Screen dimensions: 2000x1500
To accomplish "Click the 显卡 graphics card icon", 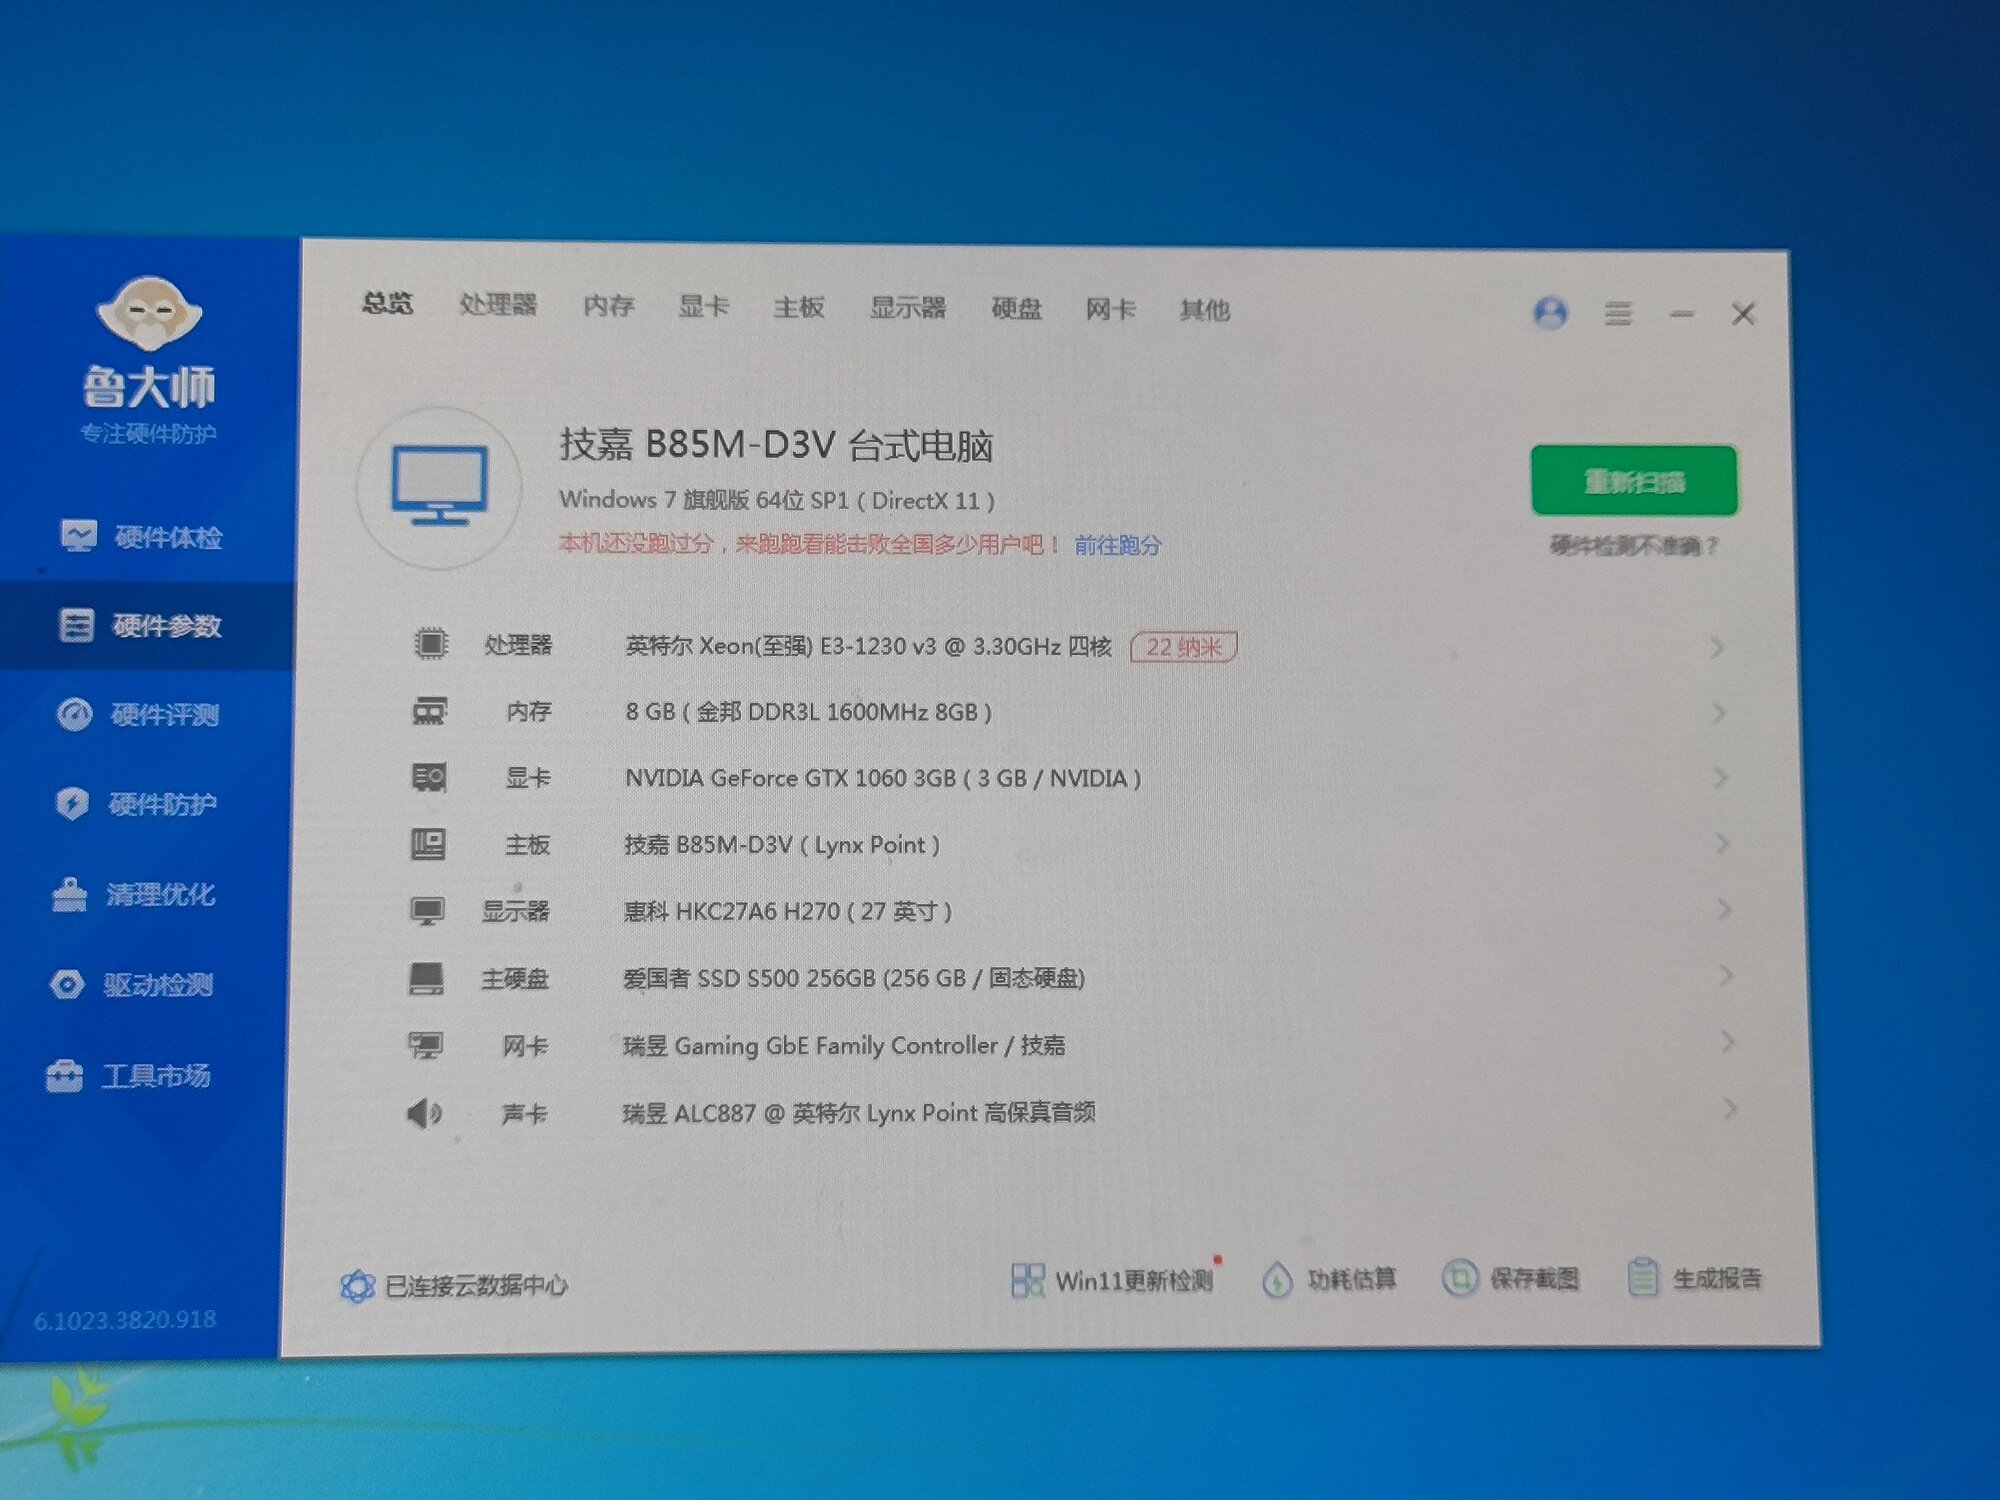I will coord(429,777).
